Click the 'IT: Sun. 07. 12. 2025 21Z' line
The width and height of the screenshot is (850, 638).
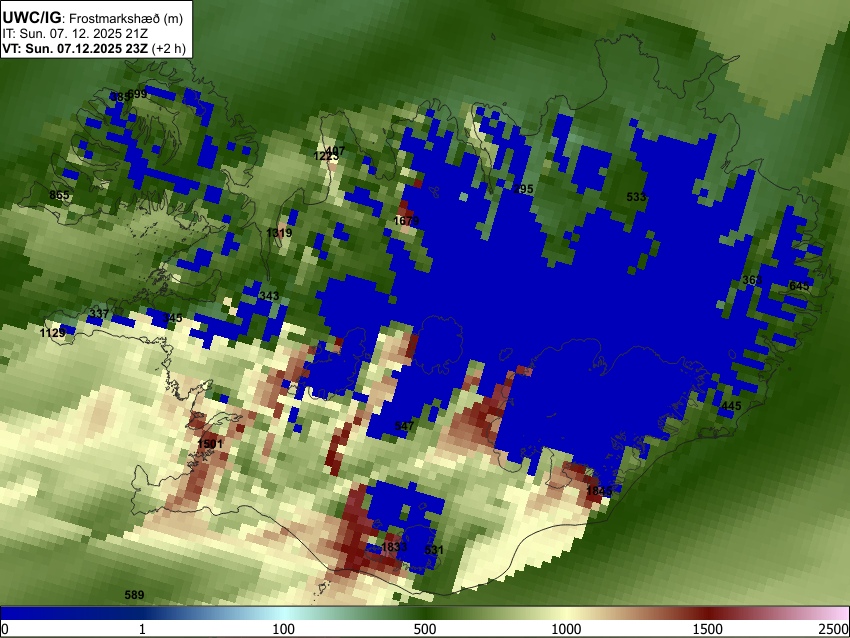pos(75,34)
